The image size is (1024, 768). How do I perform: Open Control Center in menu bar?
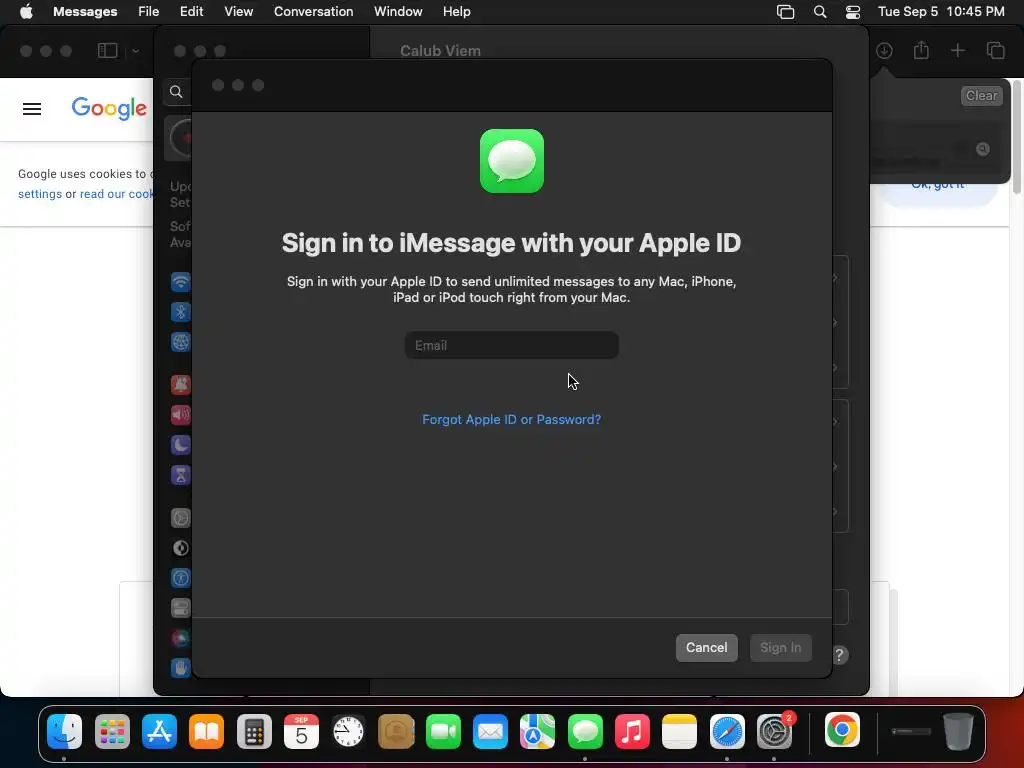click(853, 12)
